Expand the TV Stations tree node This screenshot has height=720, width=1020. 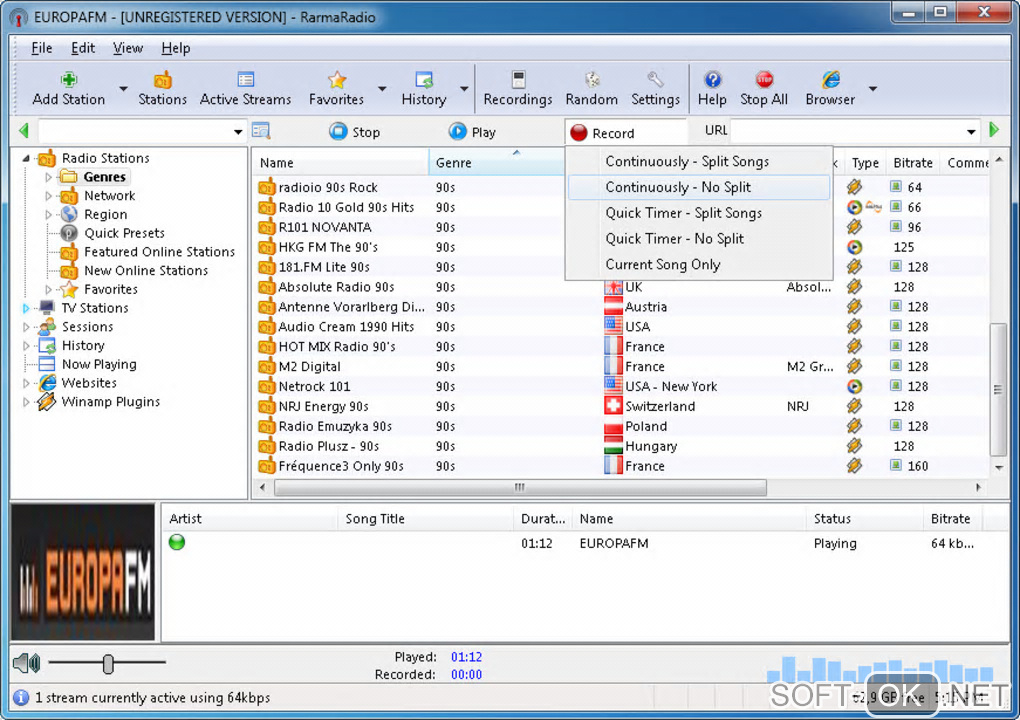coord(26,308)
